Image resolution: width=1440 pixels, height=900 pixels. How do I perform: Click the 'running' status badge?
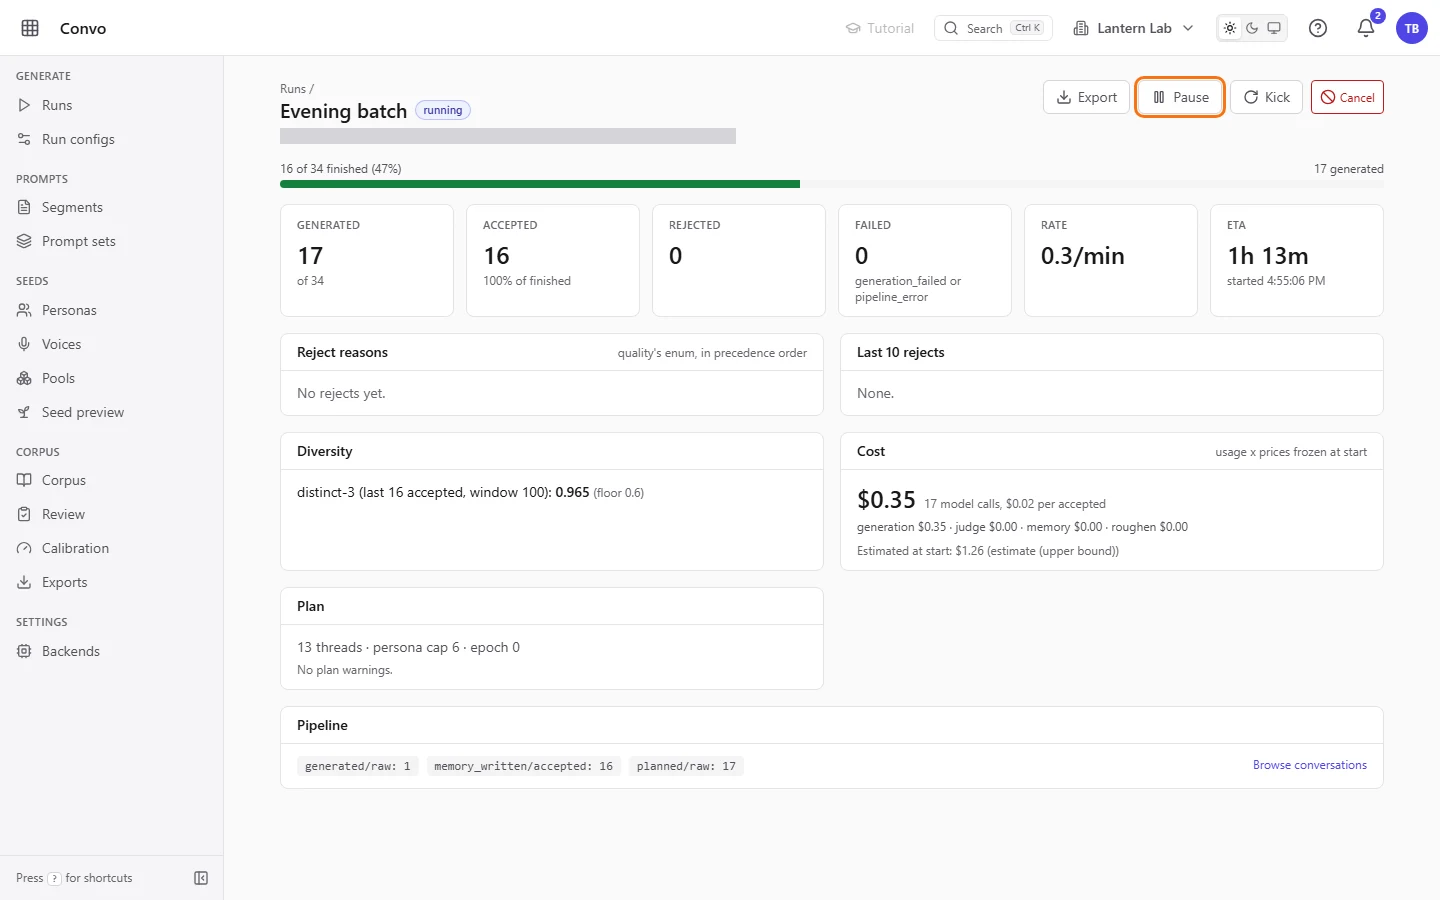pyautogui.click(x=443, y=110)
